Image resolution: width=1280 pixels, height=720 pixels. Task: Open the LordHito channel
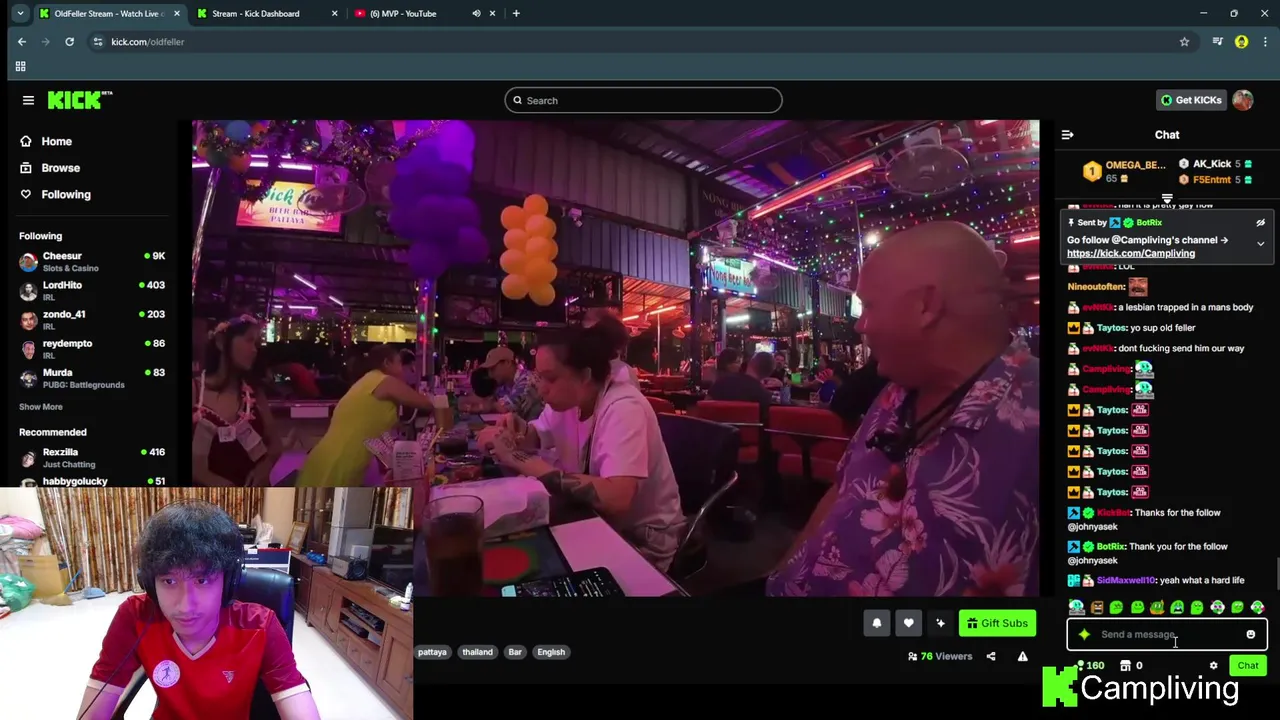point(92,290)
